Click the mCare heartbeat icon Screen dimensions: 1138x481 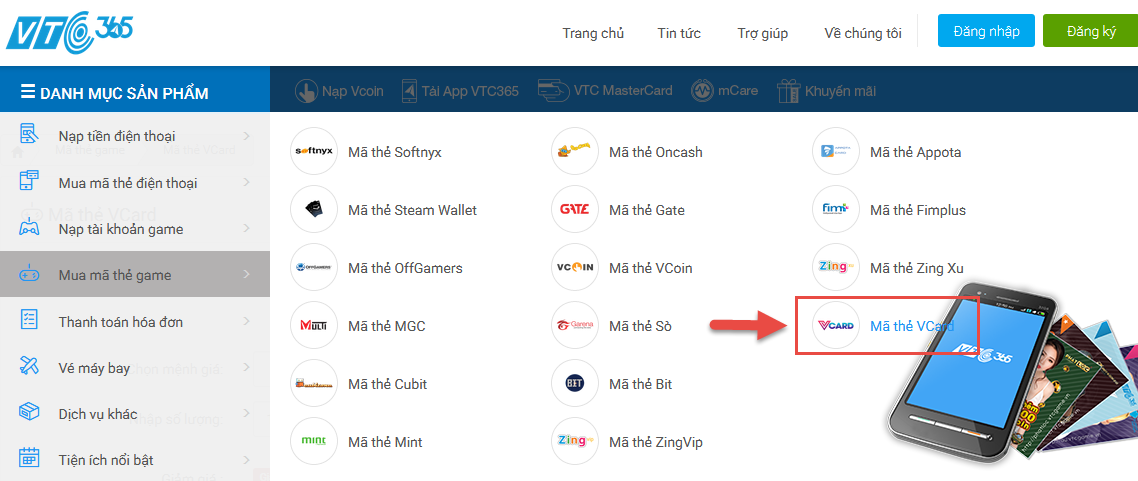point(703,91)
